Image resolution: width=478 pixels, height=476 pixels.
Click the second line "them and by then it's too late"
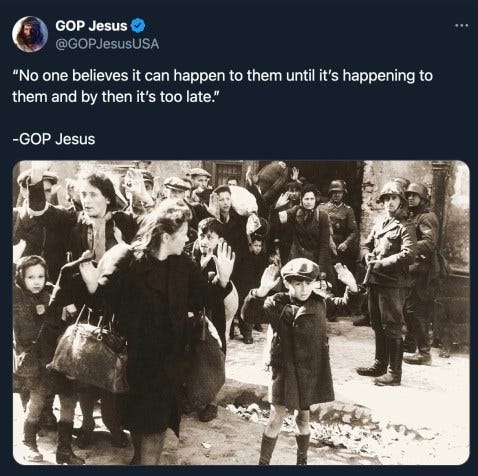(x=116, y=97)
